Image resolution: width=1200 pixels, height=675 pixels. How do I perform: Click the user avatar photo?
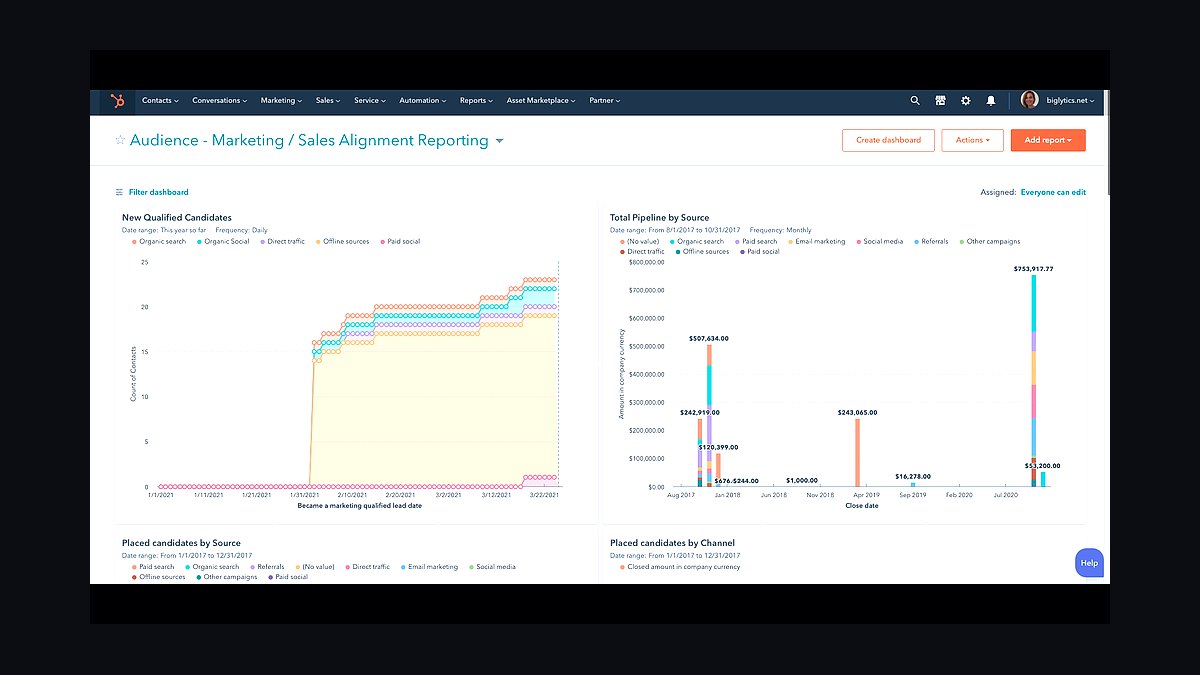click(1030, 100)
